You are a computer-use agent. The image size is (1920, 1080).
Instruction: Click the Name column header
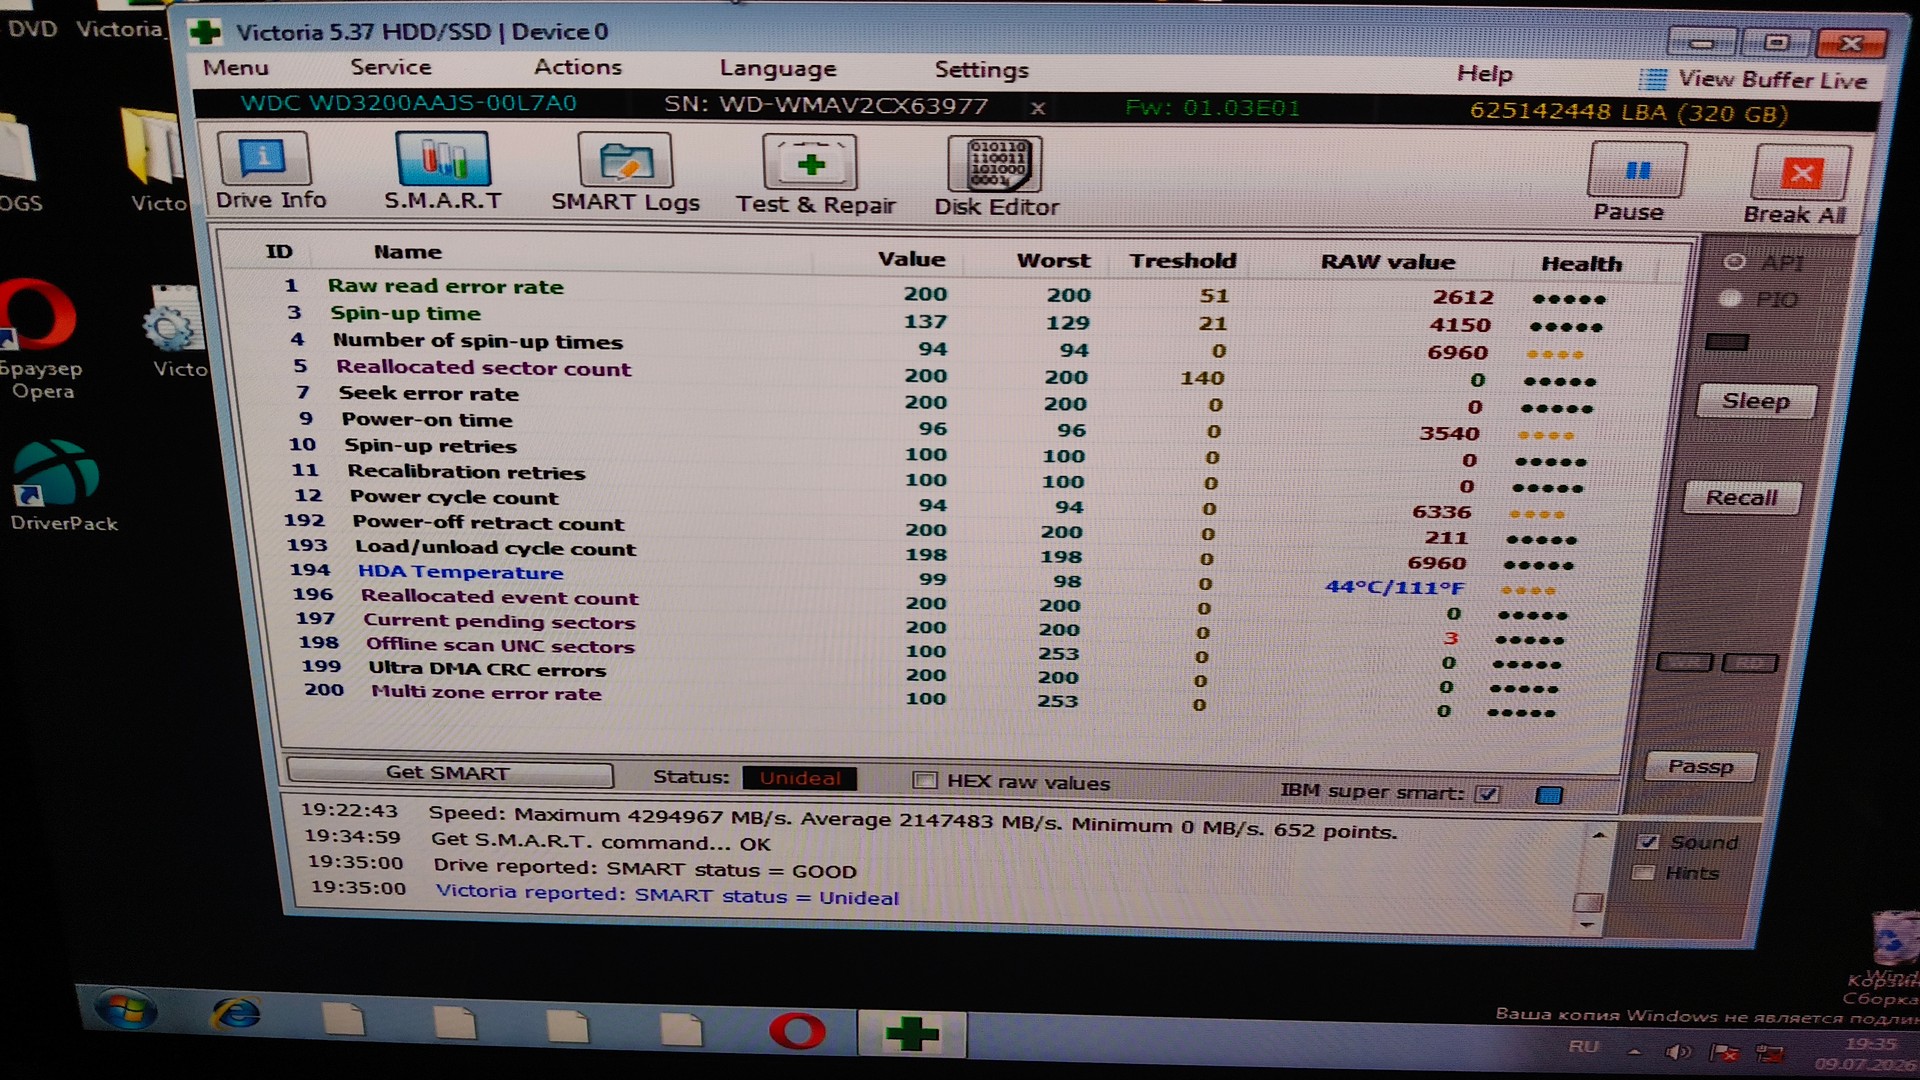[x=407, y=253]
